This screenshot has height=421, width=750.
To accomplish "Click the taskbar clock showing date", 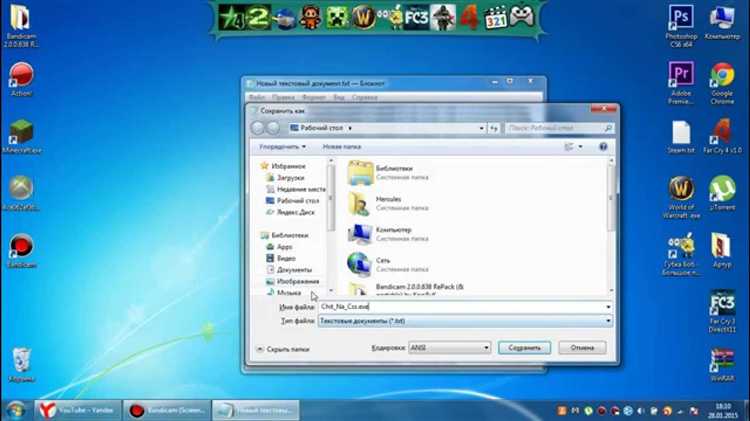I will [x=723, y=411].
